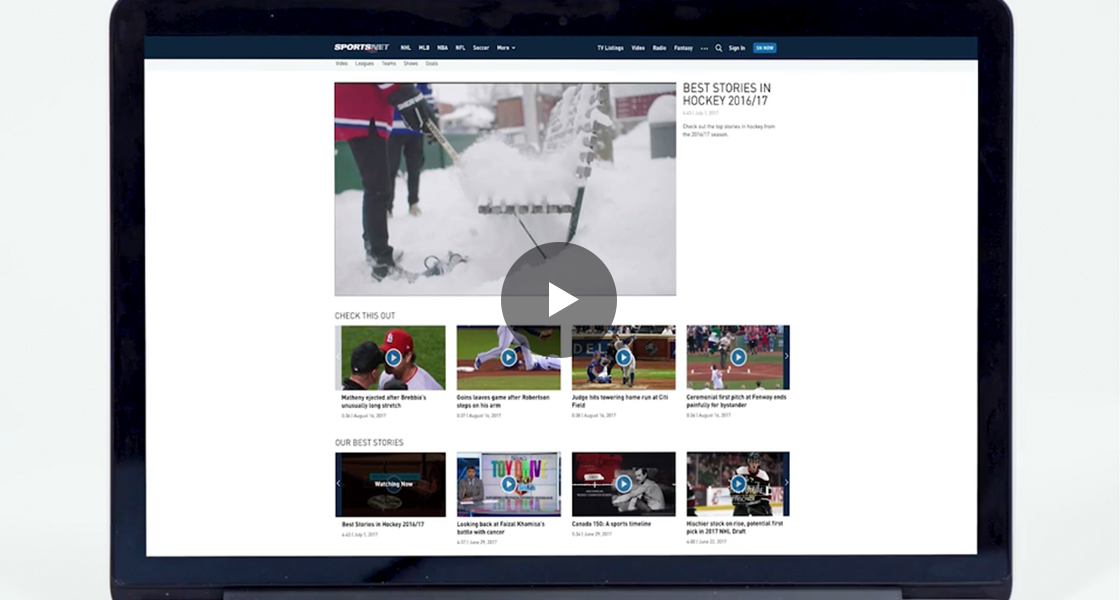This screenshot has width=1120, height=600.
Task: Open the Ceremonial first pitch at Fenway thumbnail
Action: click(x=738, y=357)
